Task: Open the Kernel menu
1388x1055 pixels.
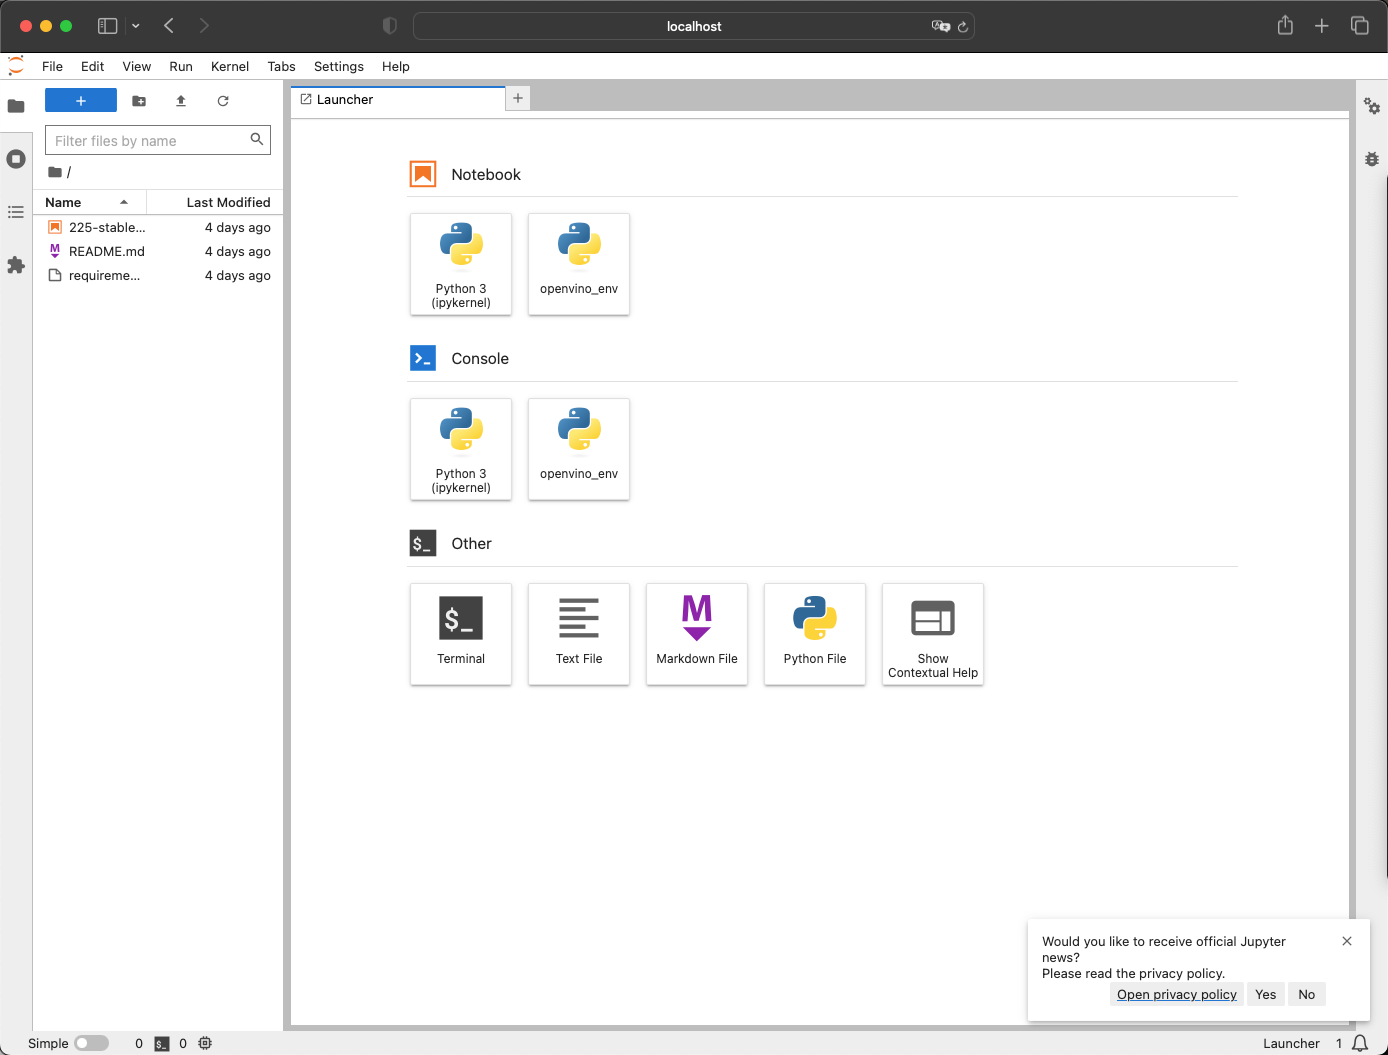Action: coord(230,66)
